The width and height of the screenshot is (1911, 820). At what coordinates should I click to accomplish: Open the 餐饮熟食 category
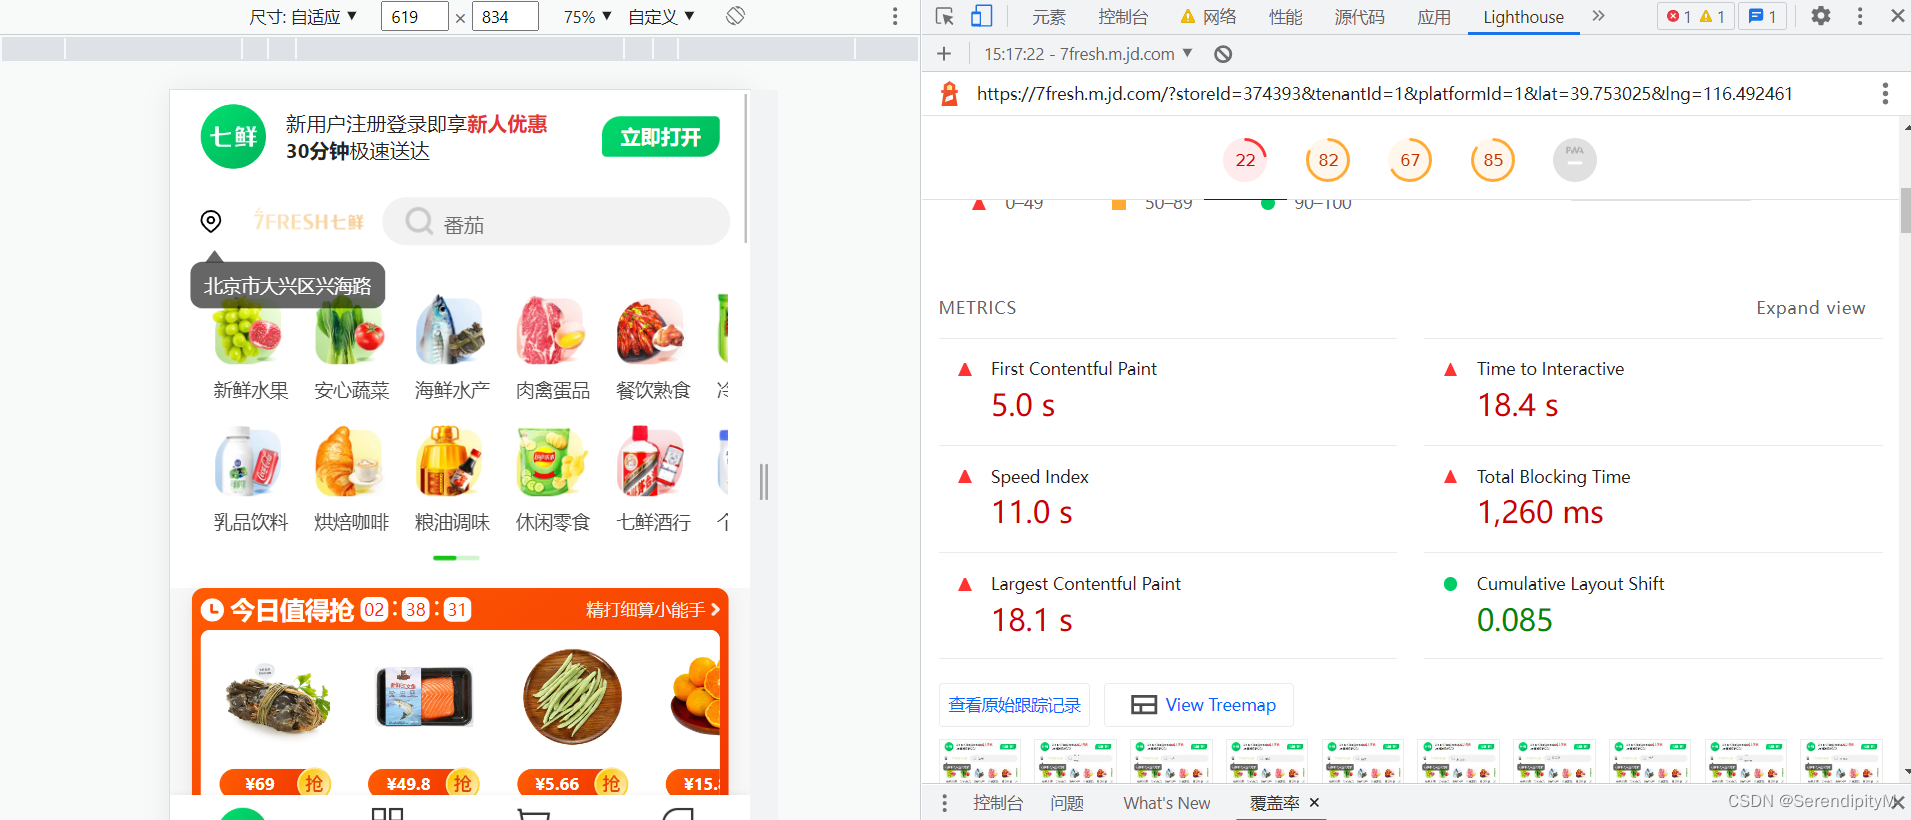coord(653,349)
